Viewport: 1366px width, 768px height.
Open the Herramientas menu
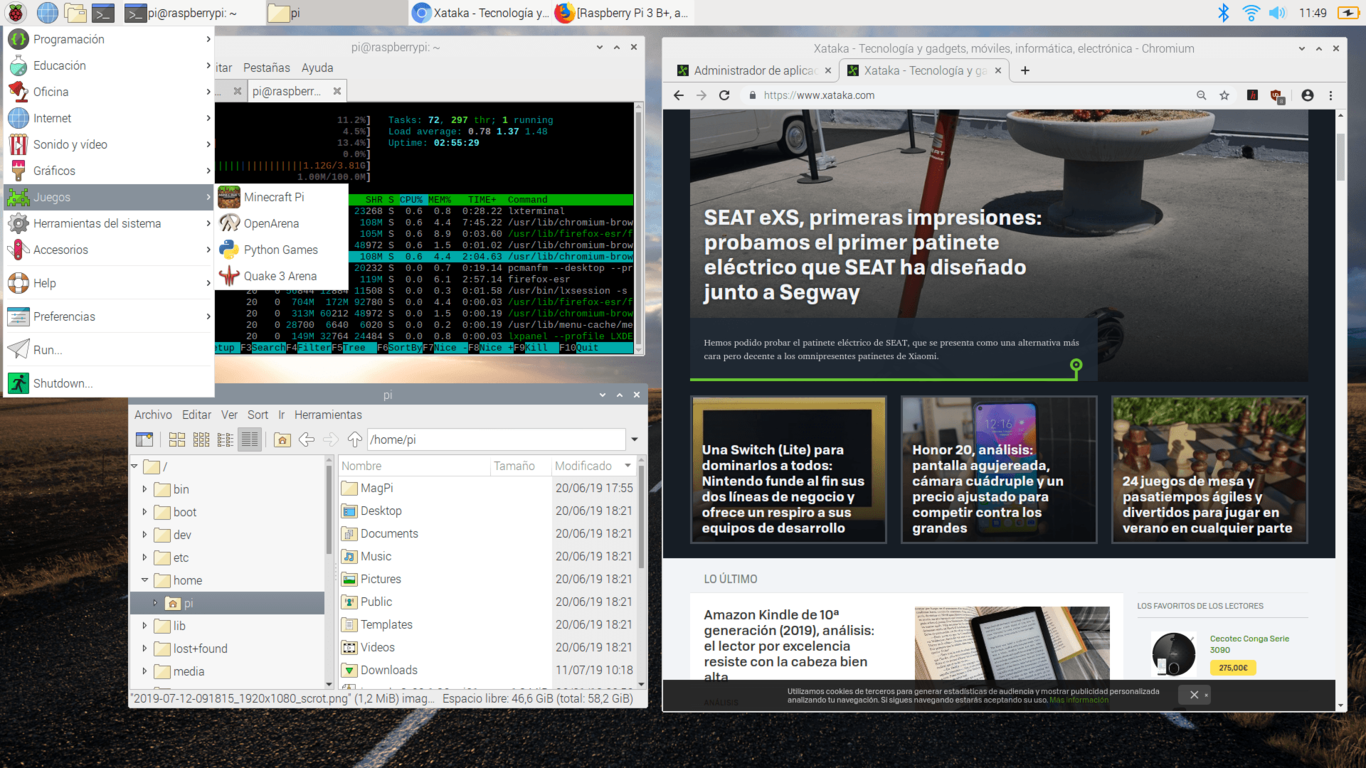(x=328, y=414)
